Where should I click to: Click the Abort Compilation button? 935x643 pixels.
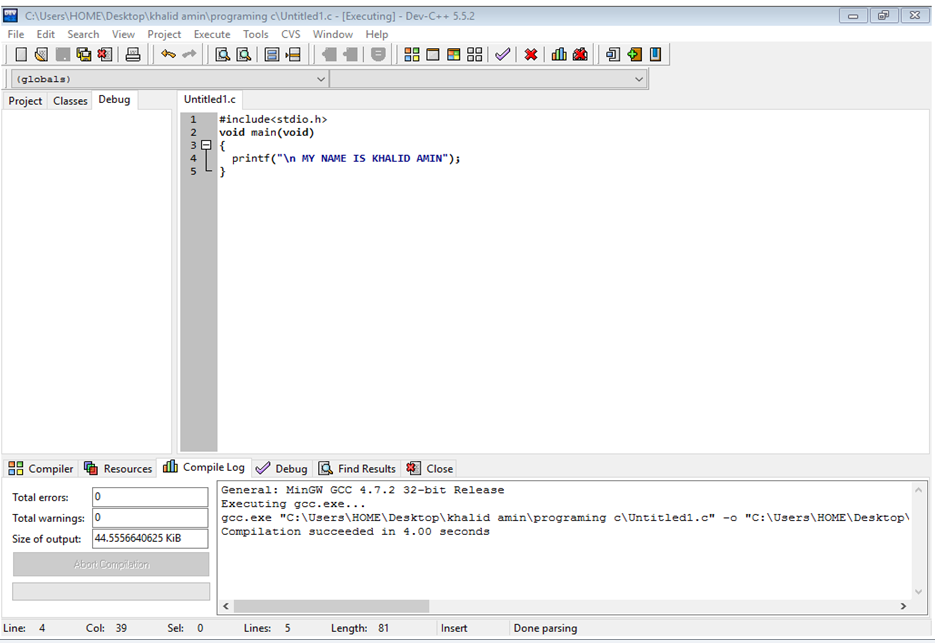[x=111, y=564]
